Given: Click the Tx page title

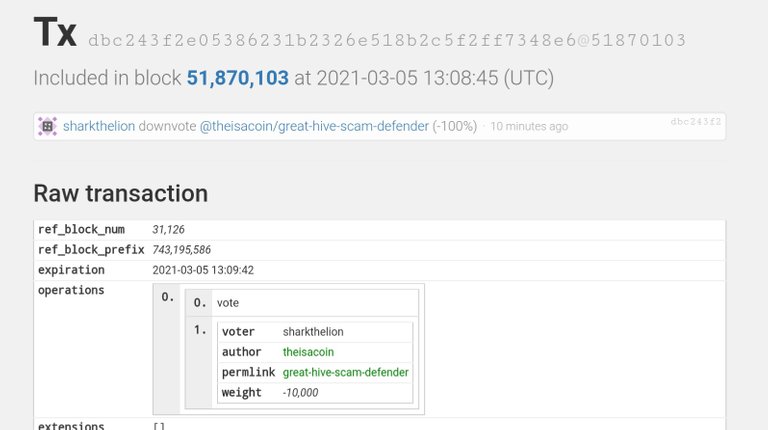Looking at the screenshot, I should coord(55,32).
